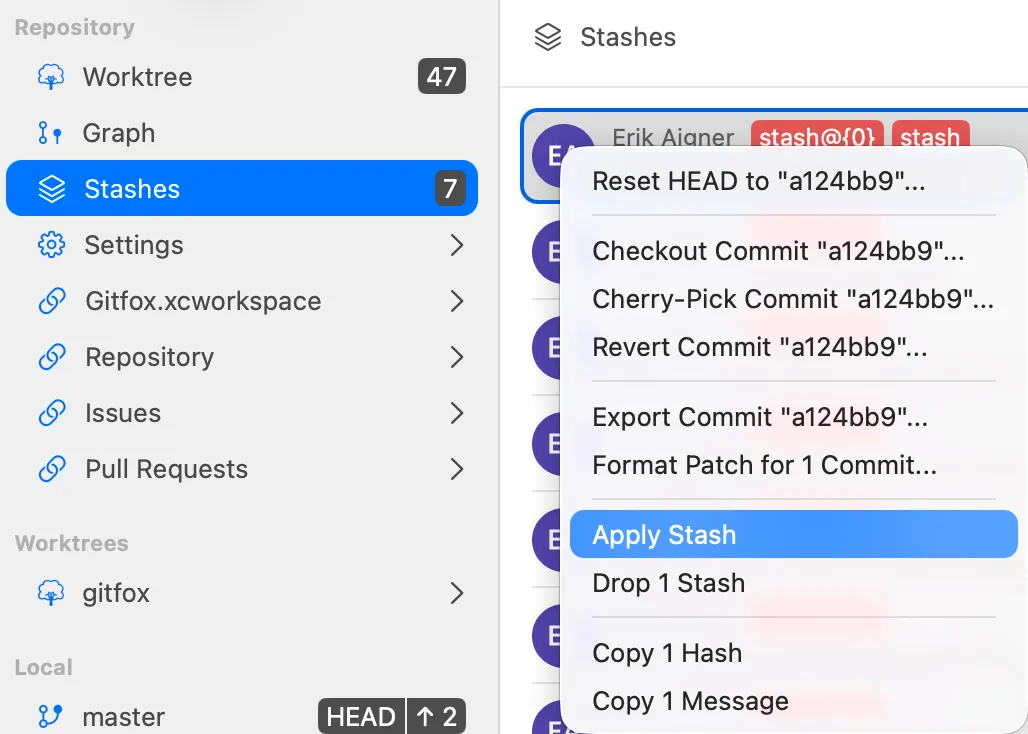Choose Drop 1 Stash
1028x734 pixels.
[x=793, y=583]
